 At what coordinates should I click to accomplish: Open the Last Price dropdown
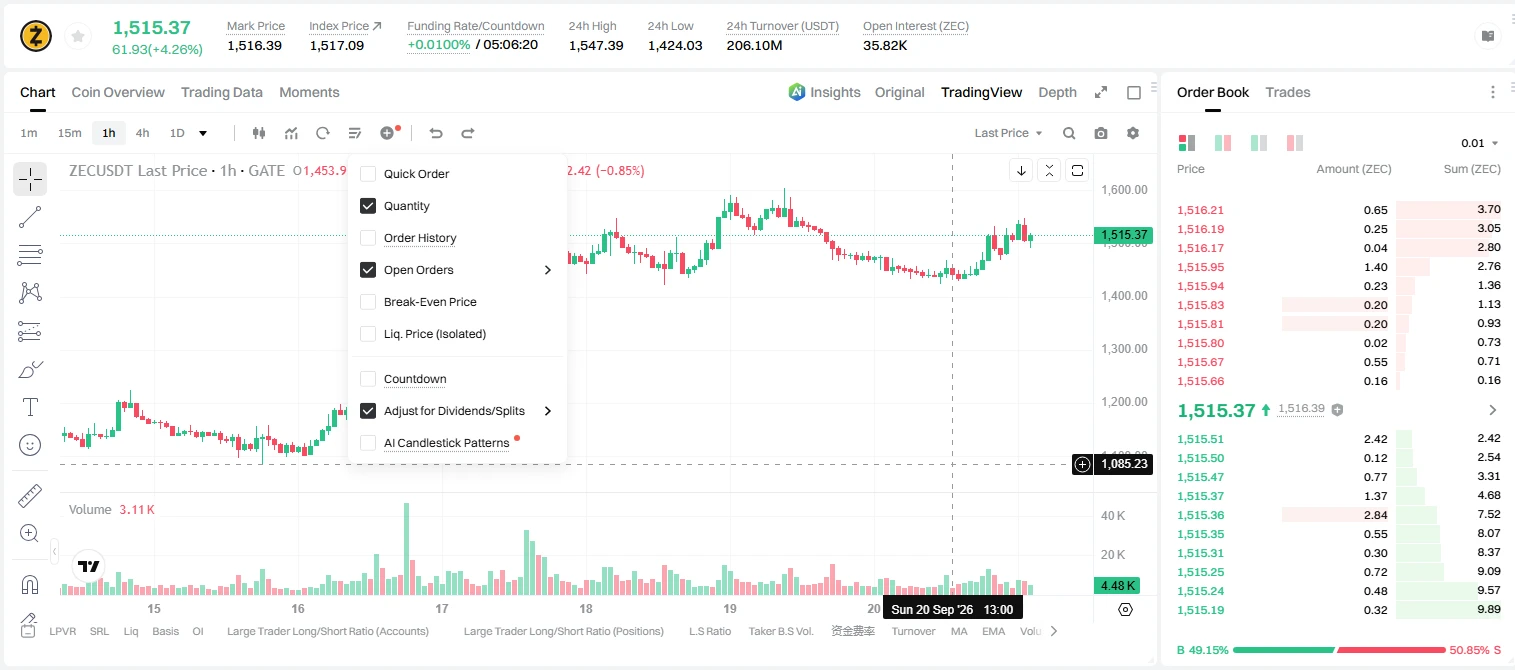pos(1008,133)
